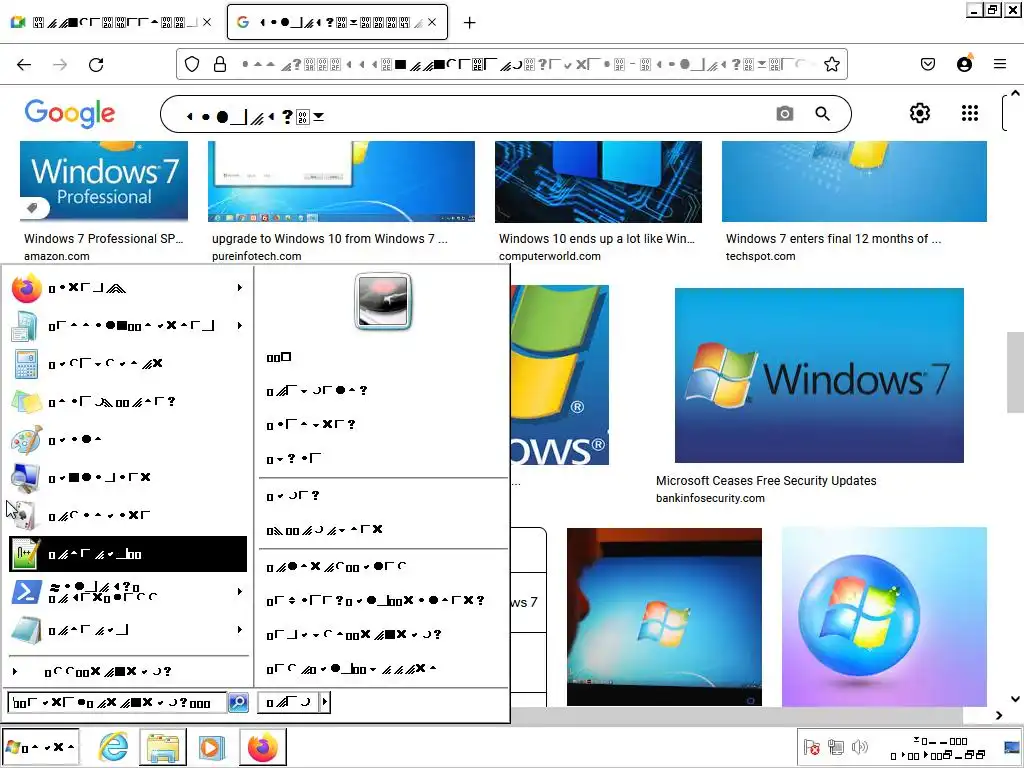The width and height of the screenshot is (1024, 768).
Task: Search by image using the camera icon
Action: (x=784, y=114)
